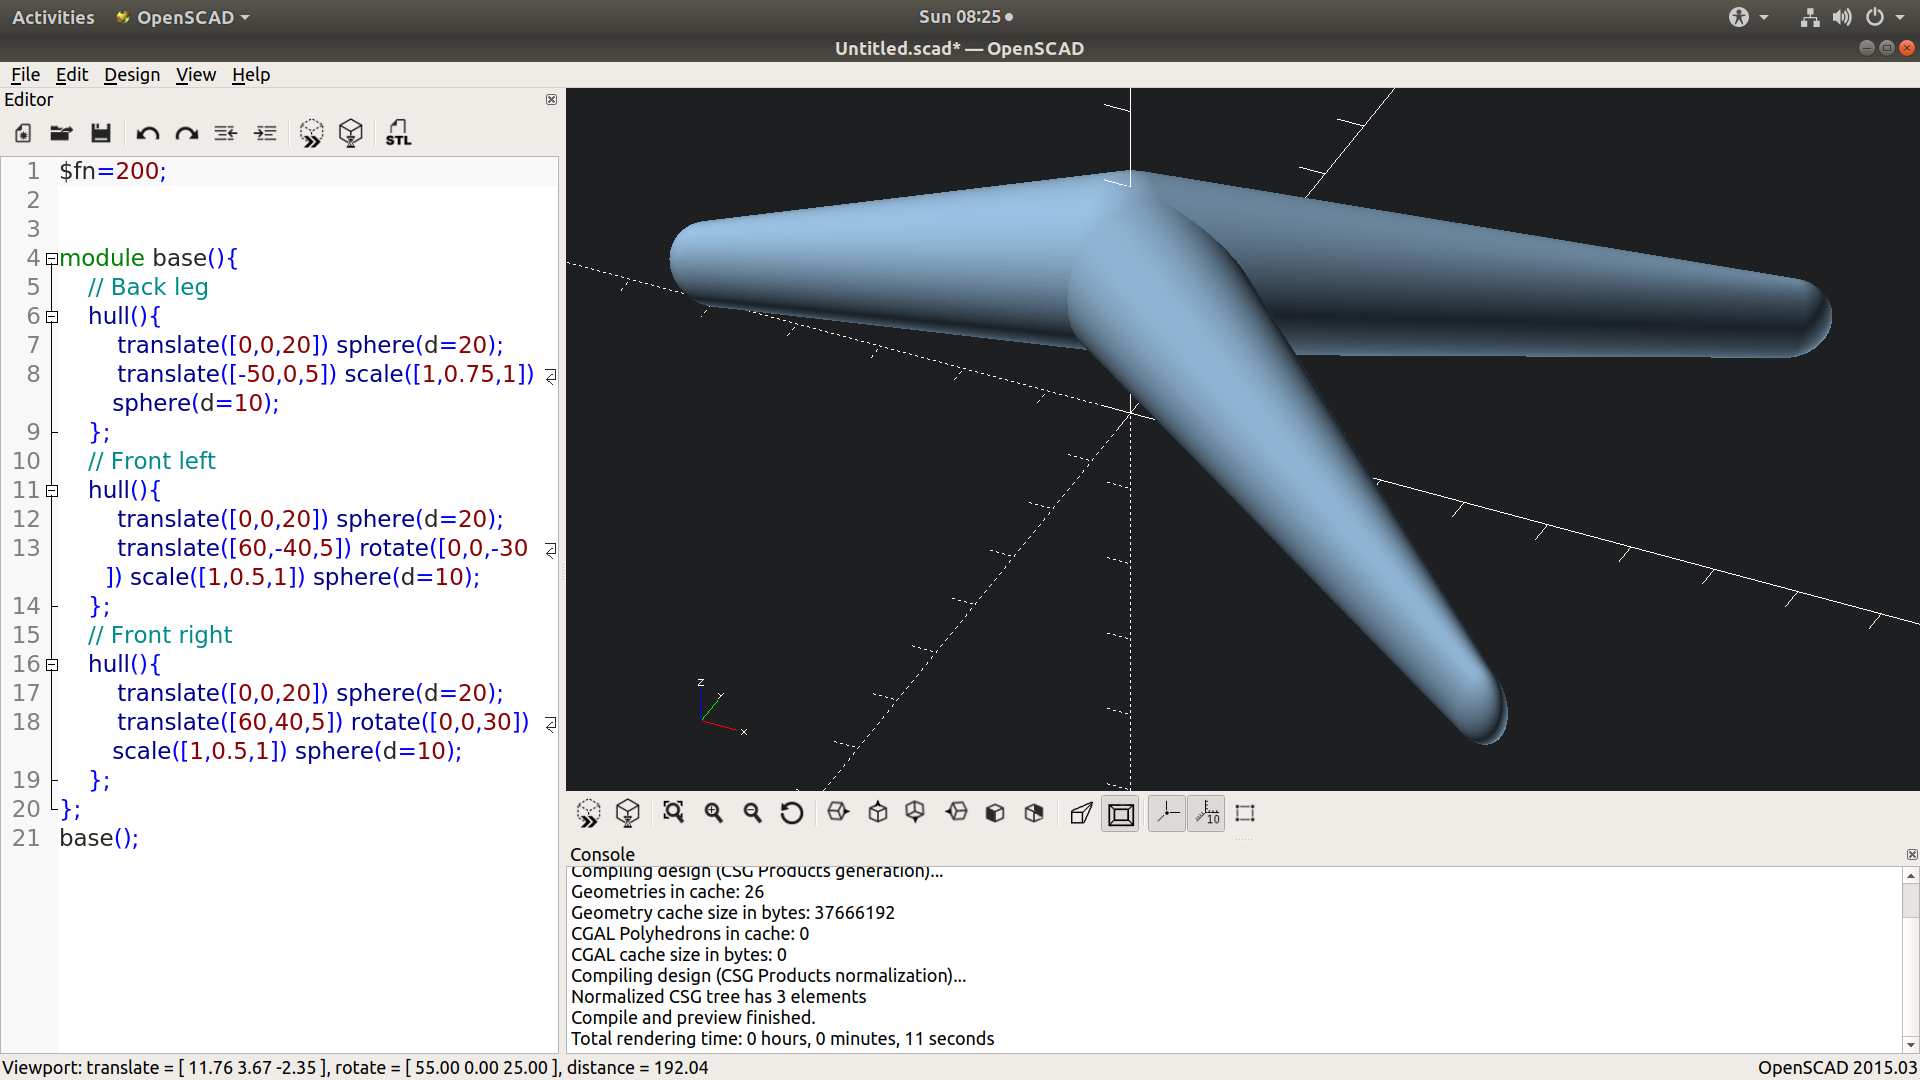Collapse the base module code fold
This screenshot has height=1080, width=1920.
click(51, 258)
